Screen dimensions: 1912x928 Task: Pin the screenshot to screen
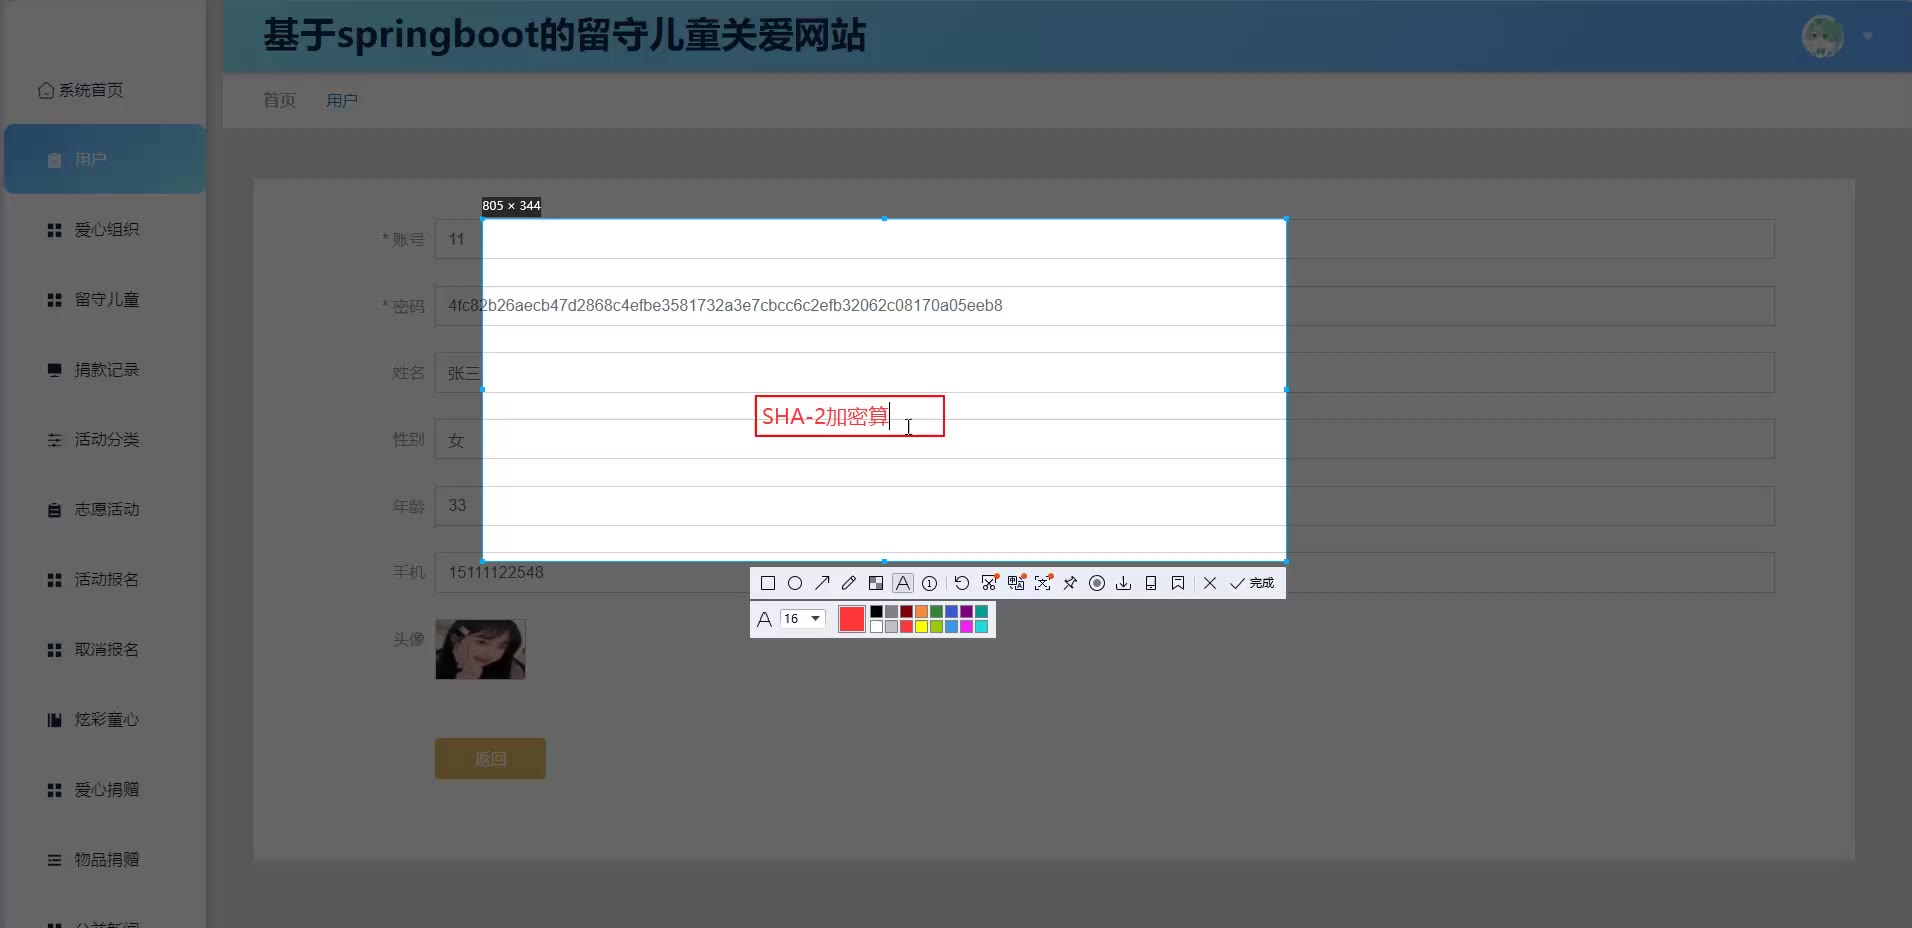(x=1070, y=583)
